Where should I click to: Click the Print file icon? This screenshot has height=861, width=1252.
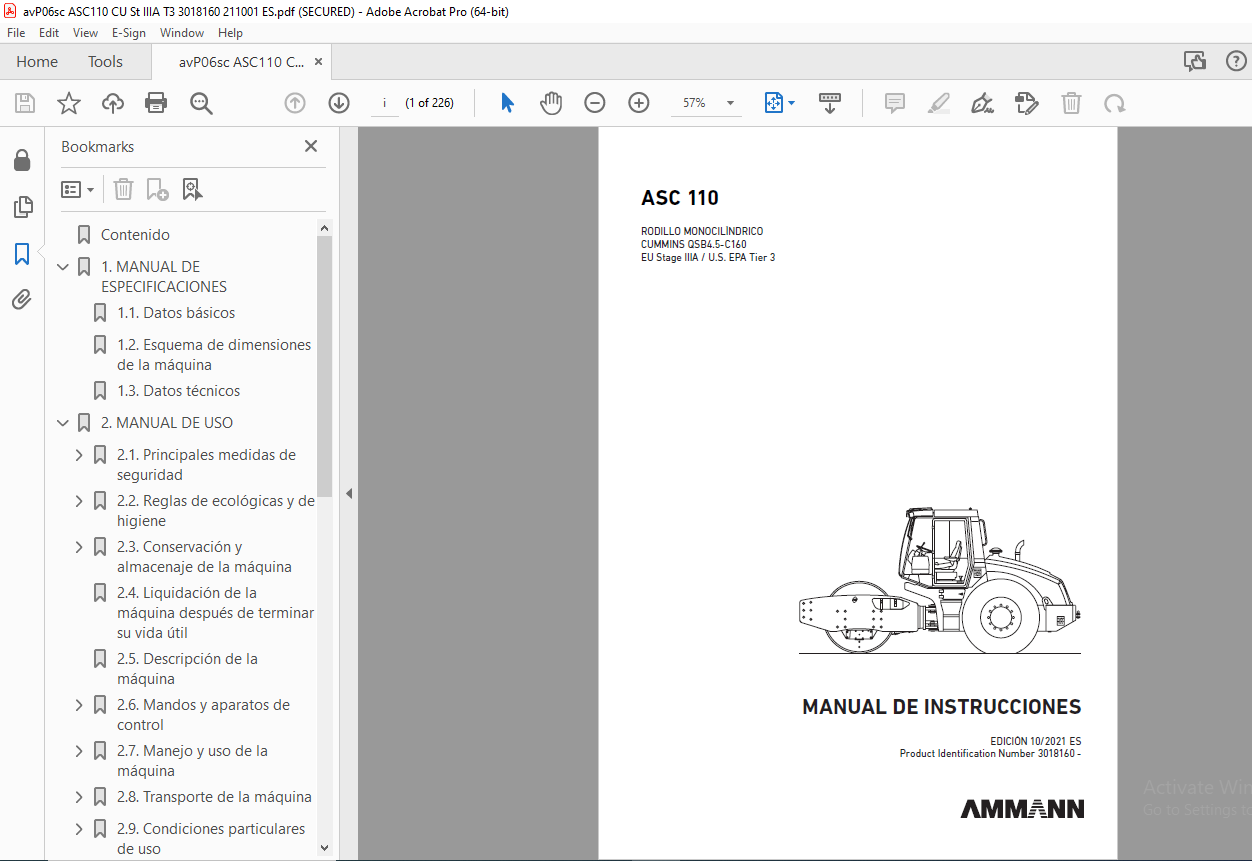click(156, 103)
